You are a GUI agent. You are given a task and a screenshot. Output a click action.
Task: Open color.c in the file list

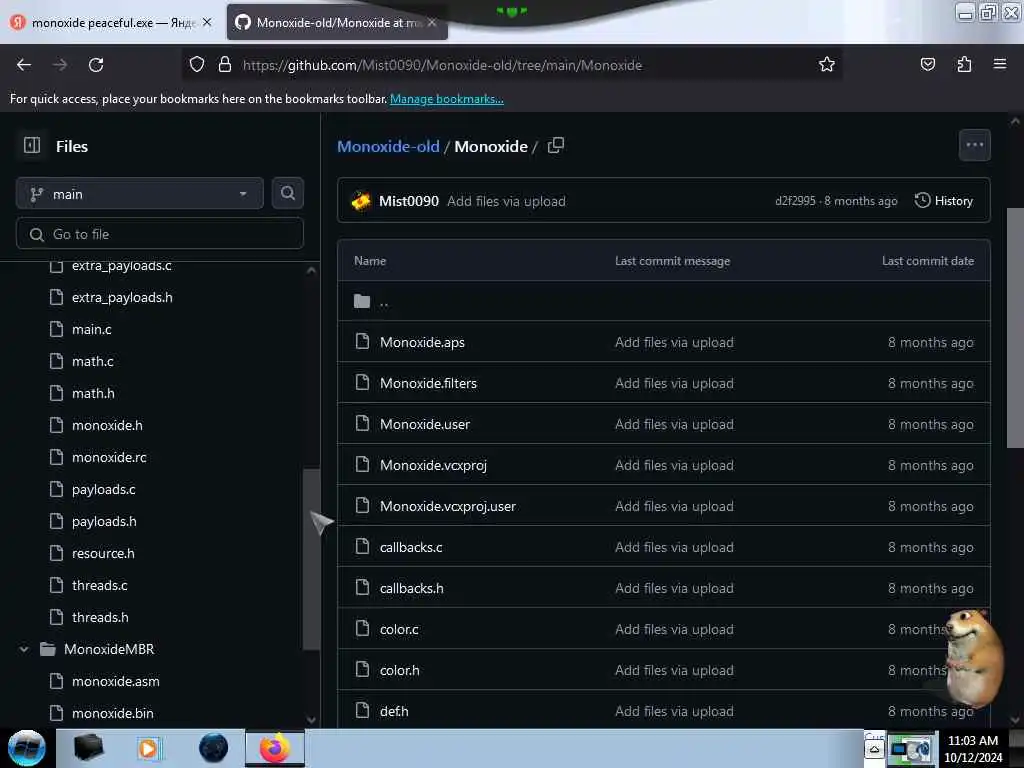[x=399, y=630]
